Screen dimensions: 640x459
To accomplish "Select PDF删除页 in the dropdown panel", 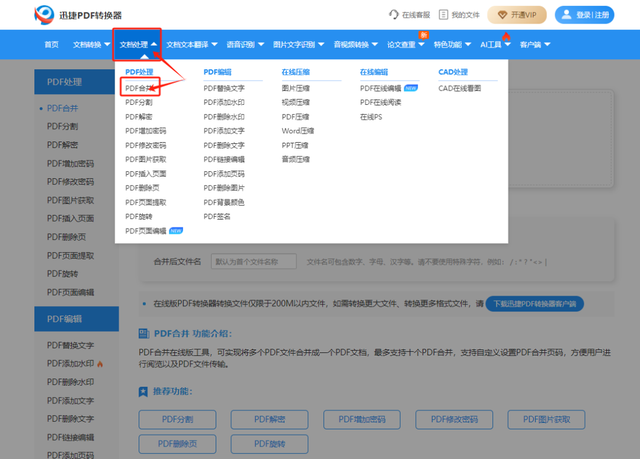I will tap(142, 188).
